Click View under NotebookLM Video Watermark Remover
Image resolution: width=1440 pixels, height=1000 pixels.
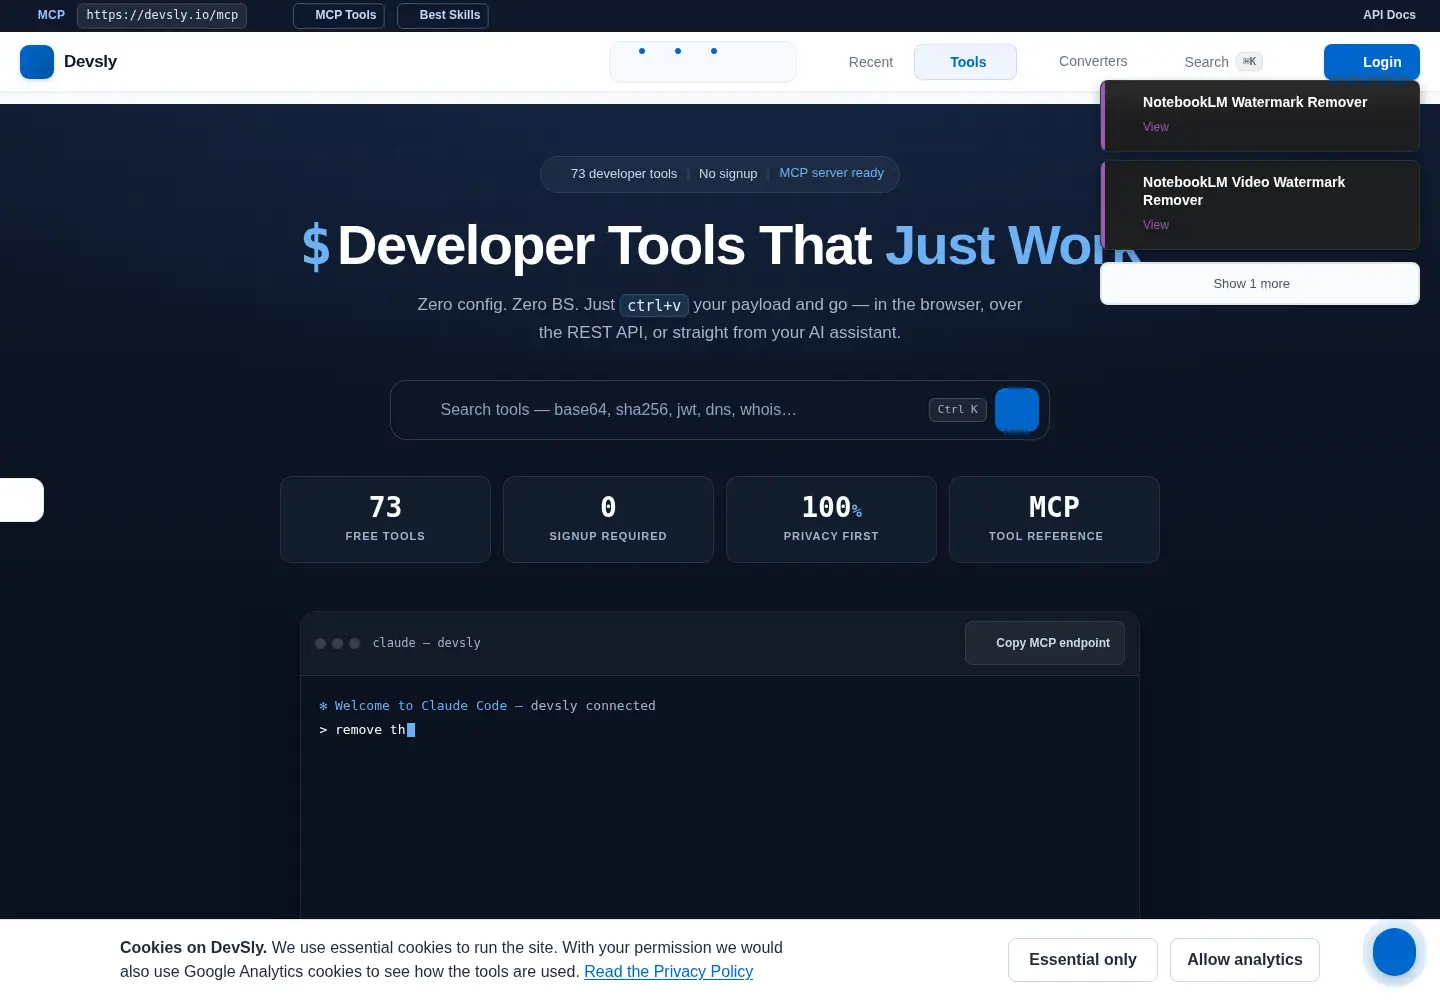pyautogui.click(x=1156, y=225)
